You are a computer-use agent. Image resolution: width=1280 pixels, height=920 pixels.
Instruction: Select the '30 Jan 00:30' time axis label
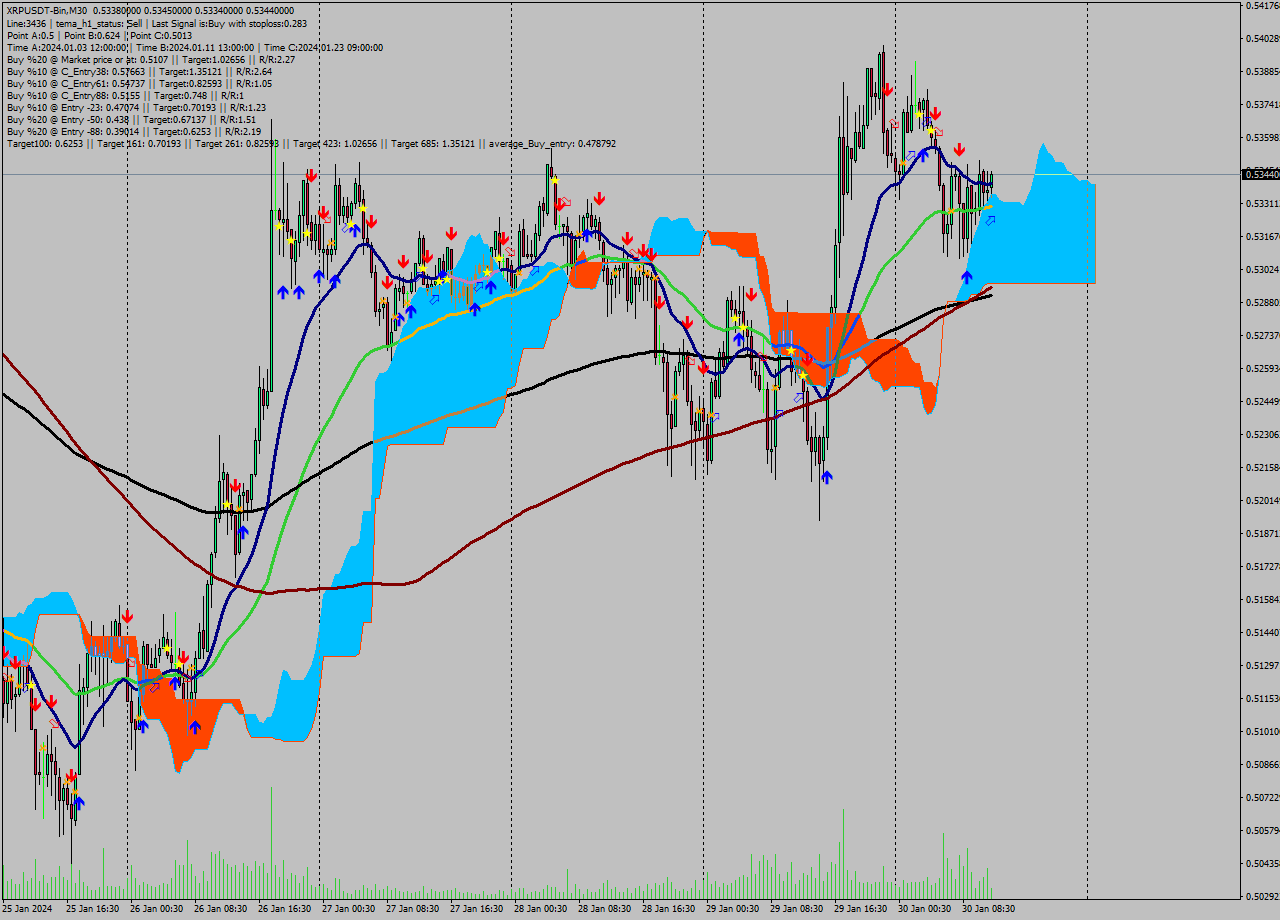pyautogui.click(x=924, y=909)
